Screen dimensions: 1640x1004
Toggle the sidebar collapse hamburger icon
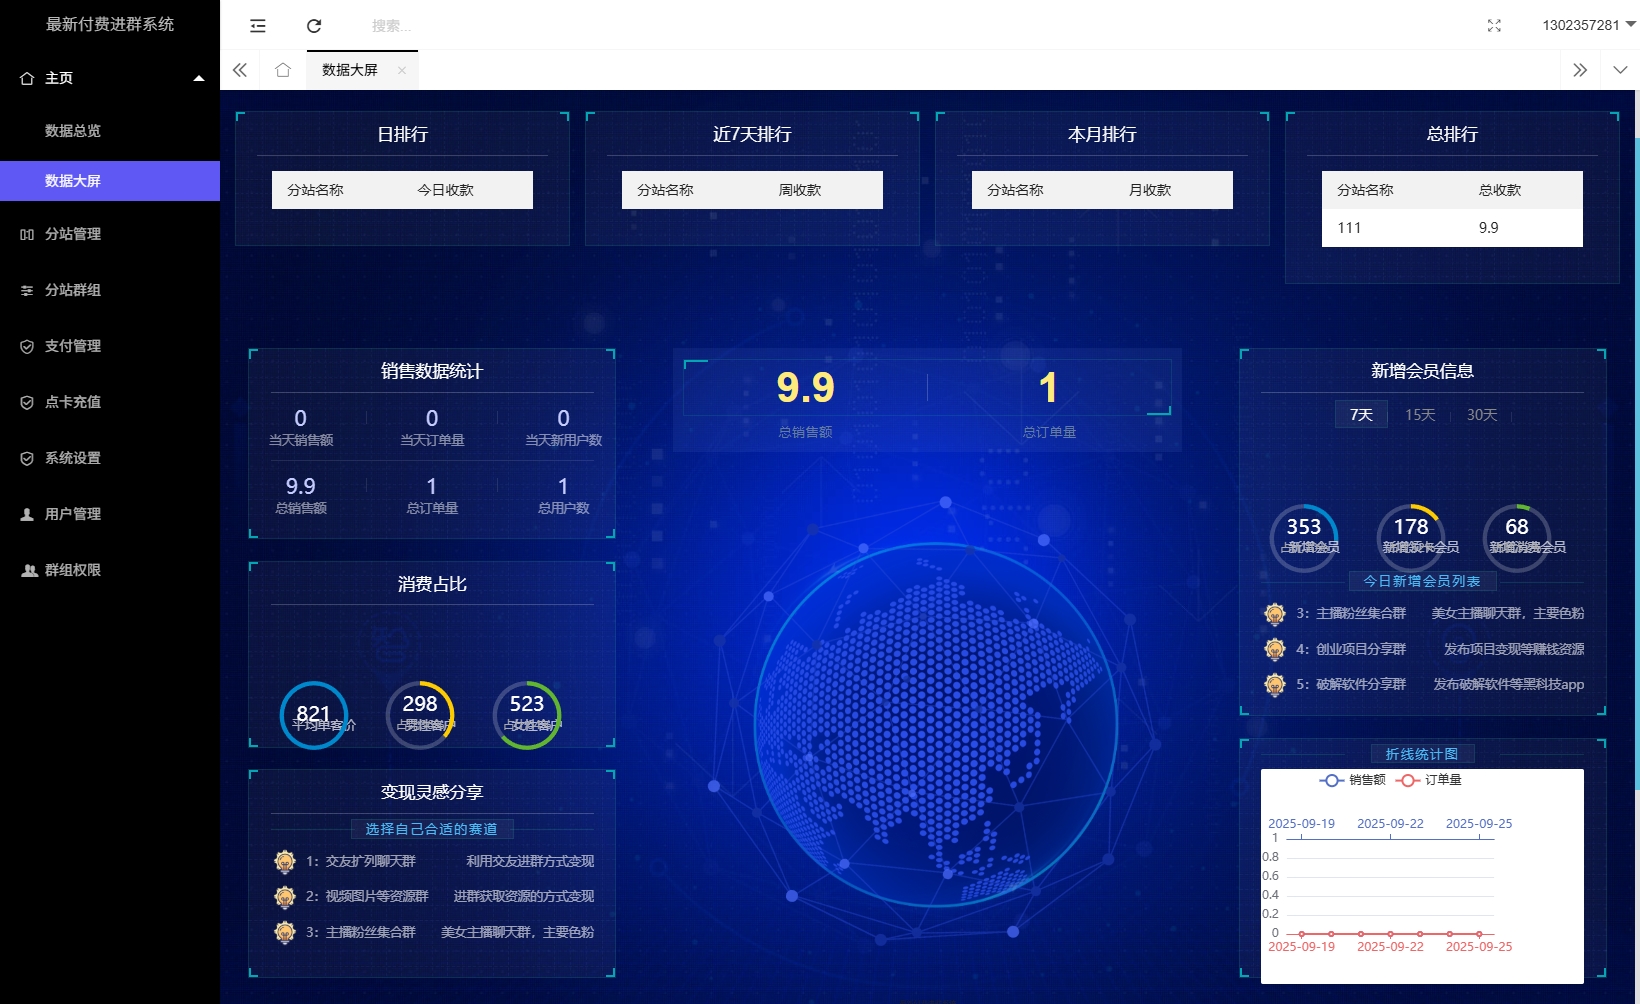(x=258, y=26)
